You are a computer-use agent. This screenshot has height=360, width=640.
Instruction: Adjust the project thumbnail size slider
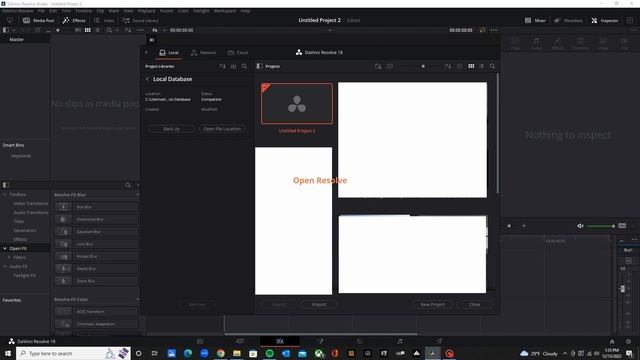pos(423,66)
